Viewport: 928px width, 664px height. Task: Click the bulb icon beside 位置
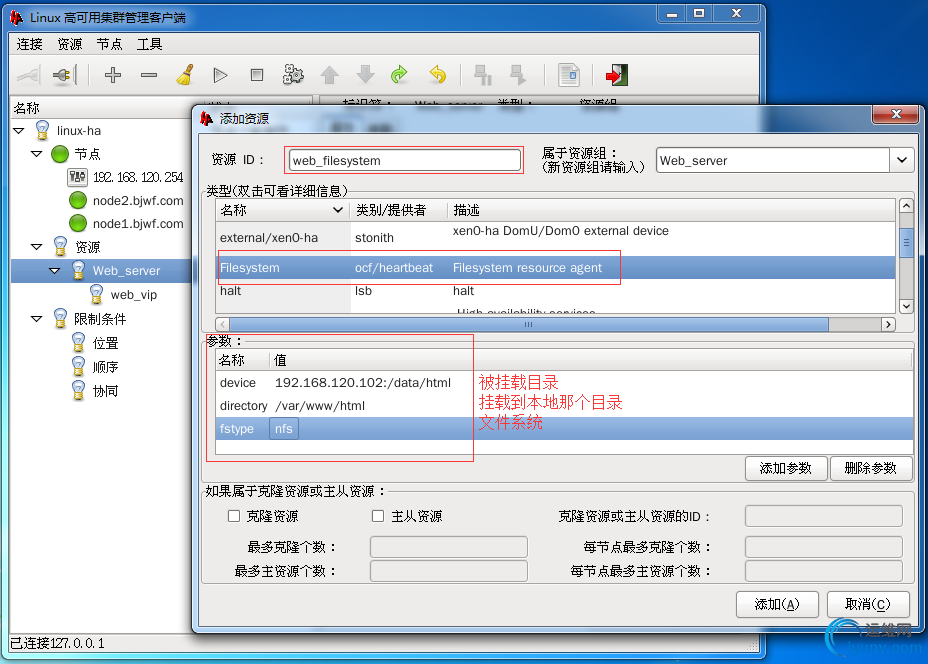(x=78, y=343)
